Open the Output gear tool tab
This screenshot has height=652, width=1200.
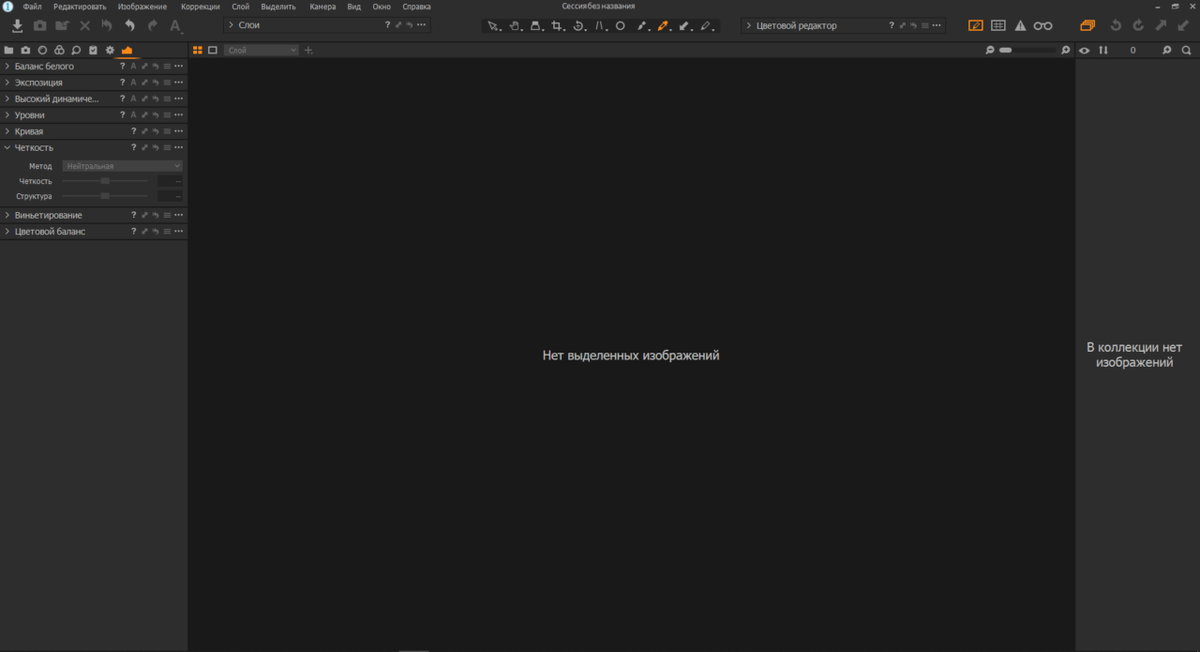110,50
